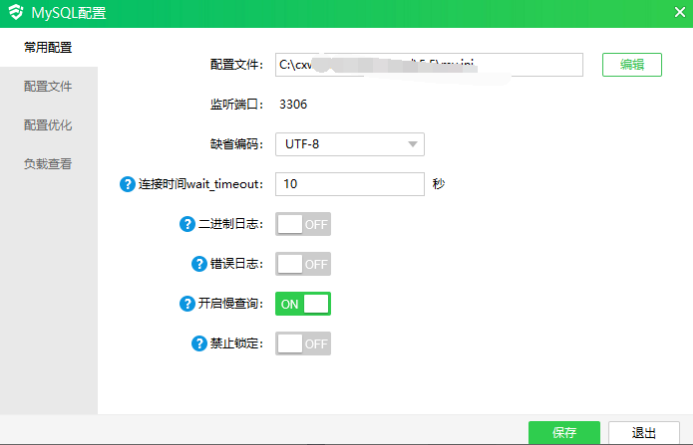This screenshot has width=693, height=445.
Task: Enable the 二进制日志 switch
Action: 303,224
